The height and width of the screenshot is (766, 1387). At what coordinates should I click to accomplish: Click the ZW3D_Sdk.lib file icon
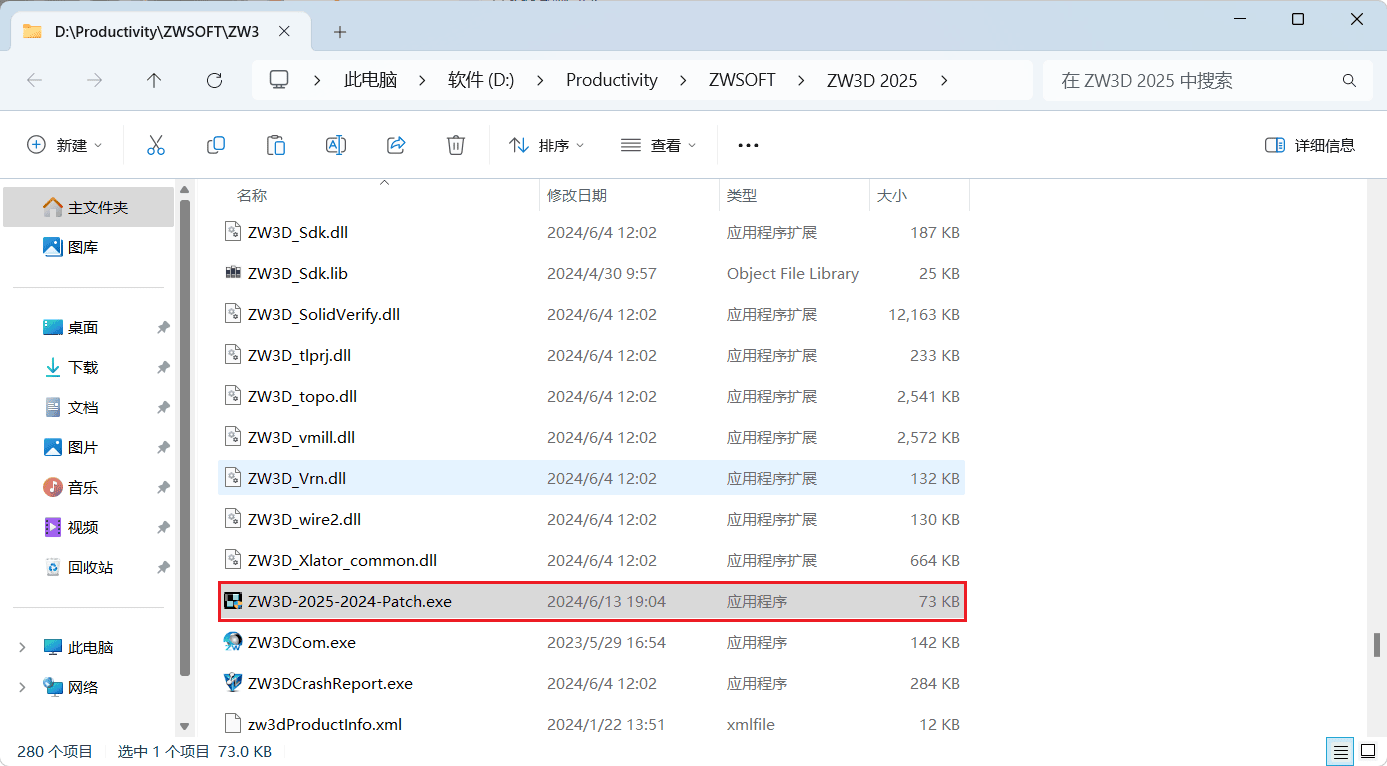(233, 273)
